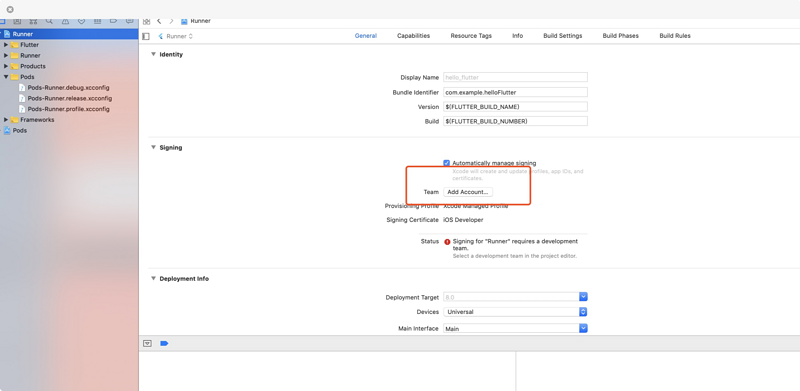800x391 pixels.
Task: Click the Frameworks folder icon
Action: (14, 120)
